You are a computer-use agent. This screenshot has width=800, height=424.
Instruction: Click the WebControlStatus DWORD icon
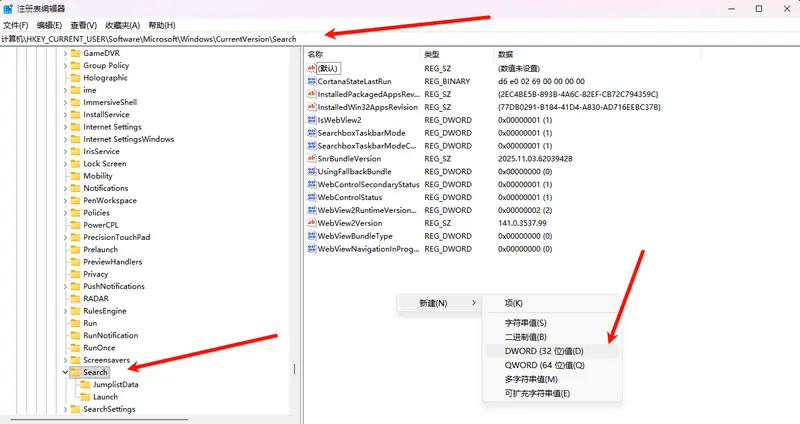click(312, 197)
